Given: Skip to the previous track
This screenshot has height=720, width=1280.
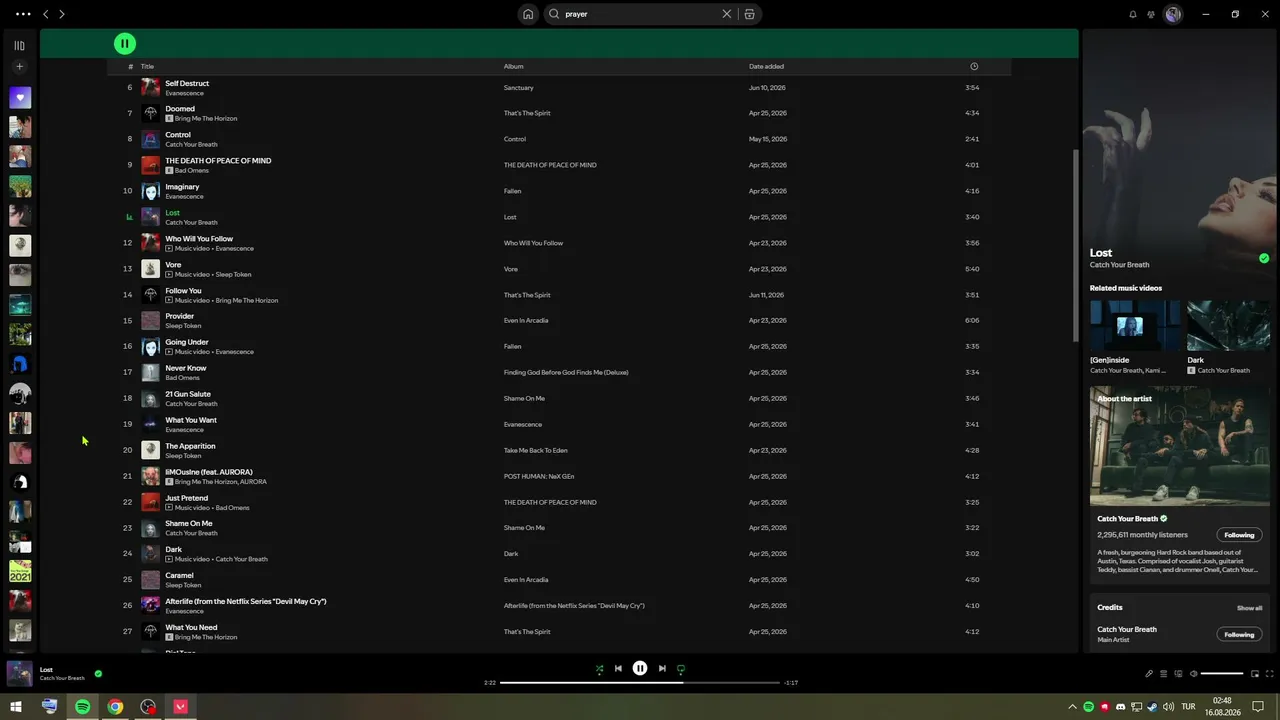Looking at the screenshot, I should coord(618,669).
